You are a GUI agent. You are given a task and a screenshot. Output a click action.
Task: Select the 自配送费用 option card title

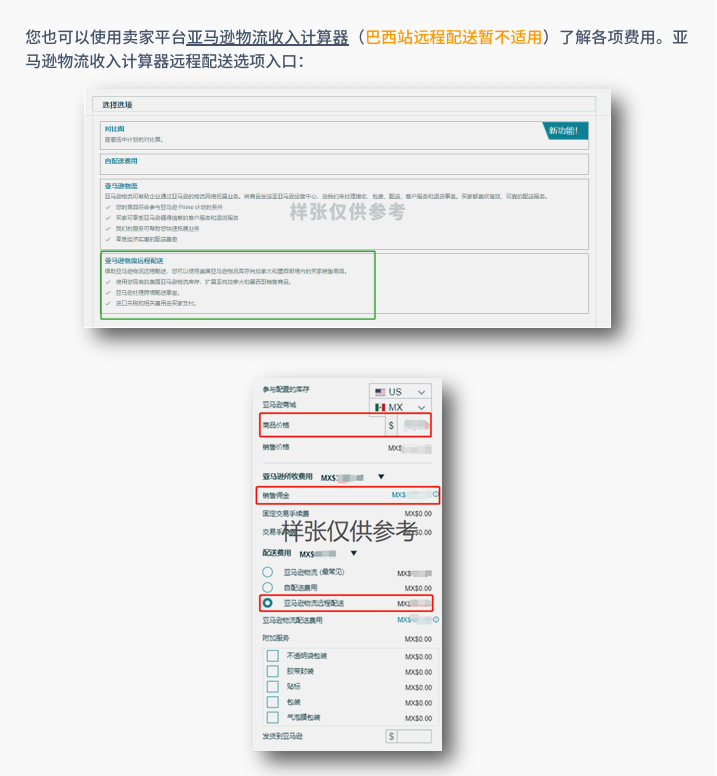click(121, 161)
